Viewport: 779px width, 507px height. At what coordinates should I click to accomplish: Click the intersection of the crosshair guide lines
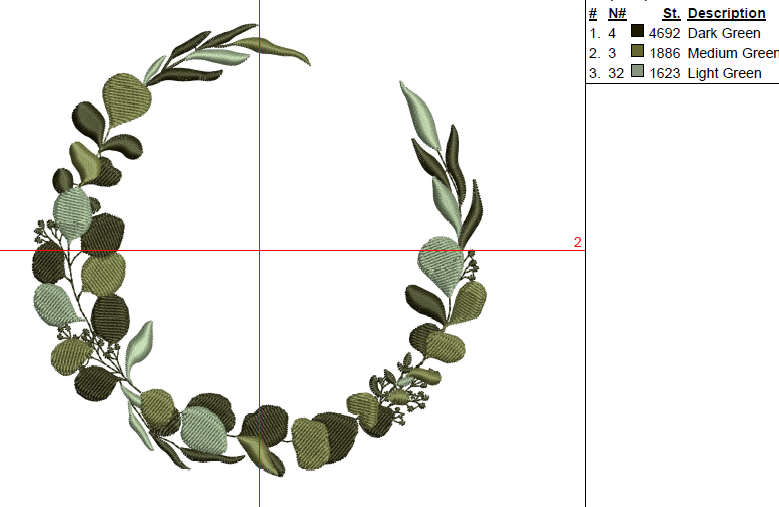[x=259, y=250]
